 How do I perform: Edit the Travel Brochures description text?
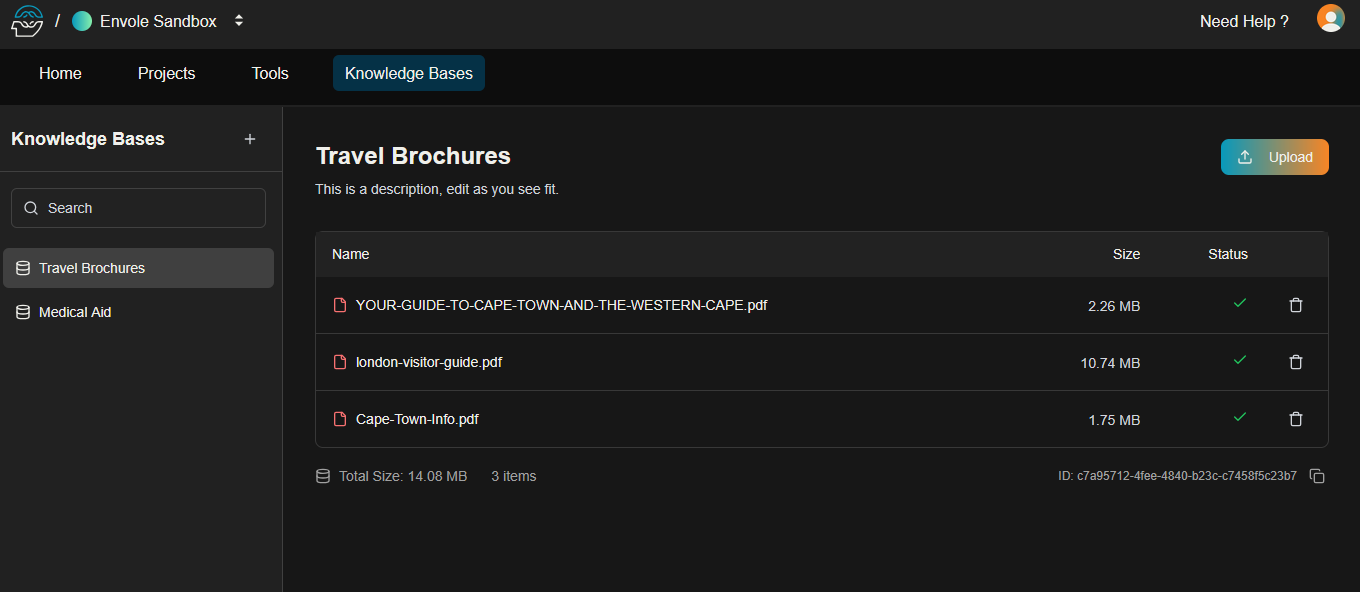click(437, 189)
